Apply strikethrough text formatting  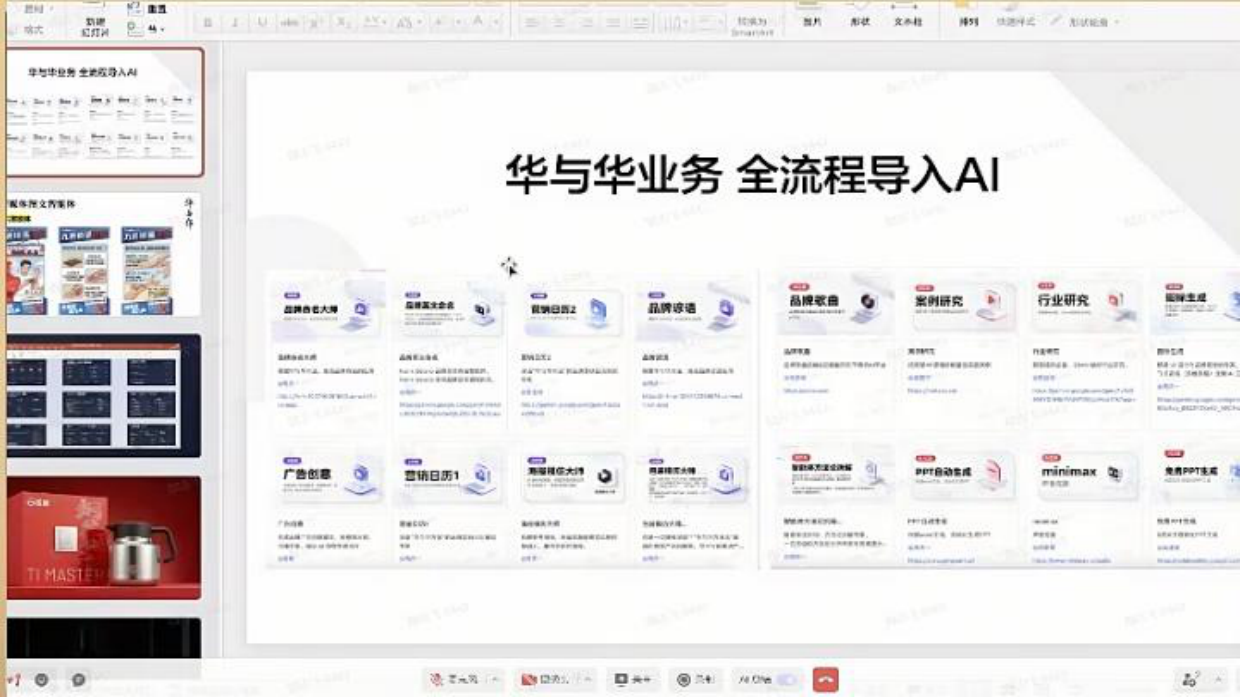click(289, 22)
